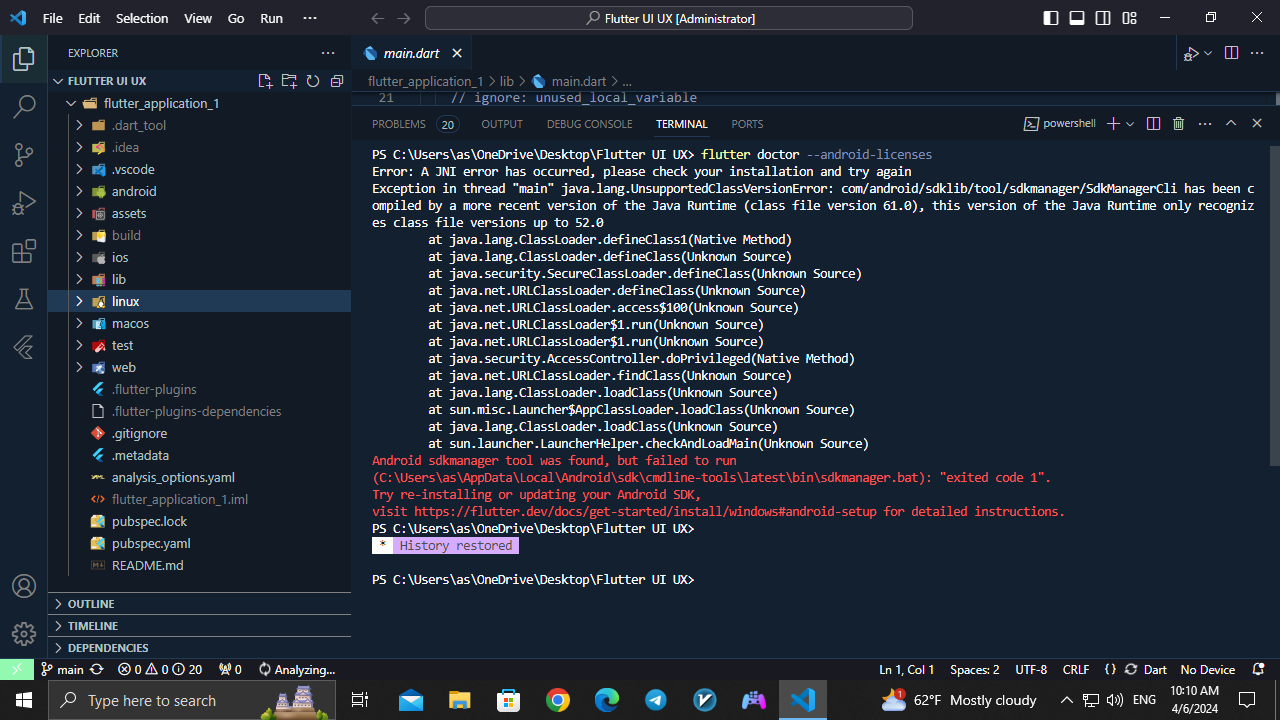Toggle the primary side bar layout
1280x720 pixels.
[1051, 18]
